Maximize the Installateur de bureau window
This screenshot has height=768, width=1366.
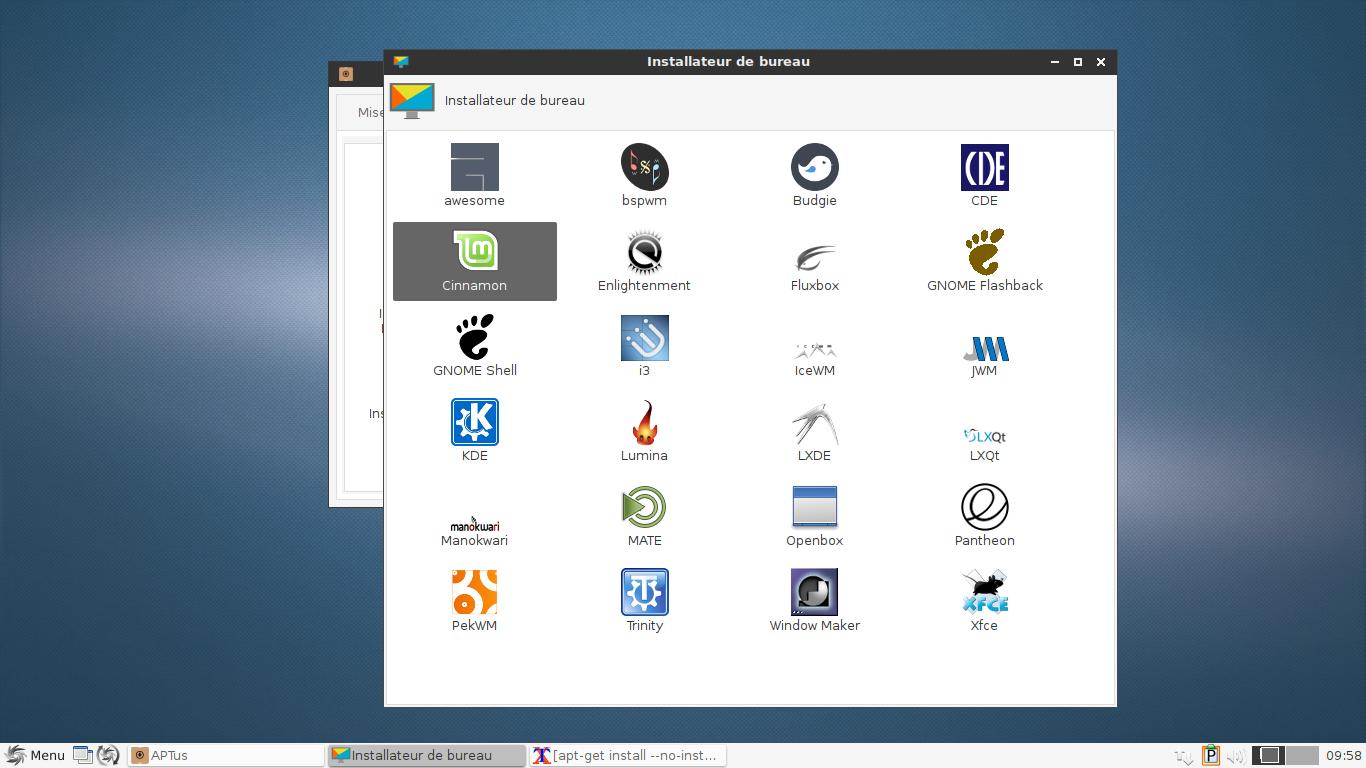tap(1077, 62)
